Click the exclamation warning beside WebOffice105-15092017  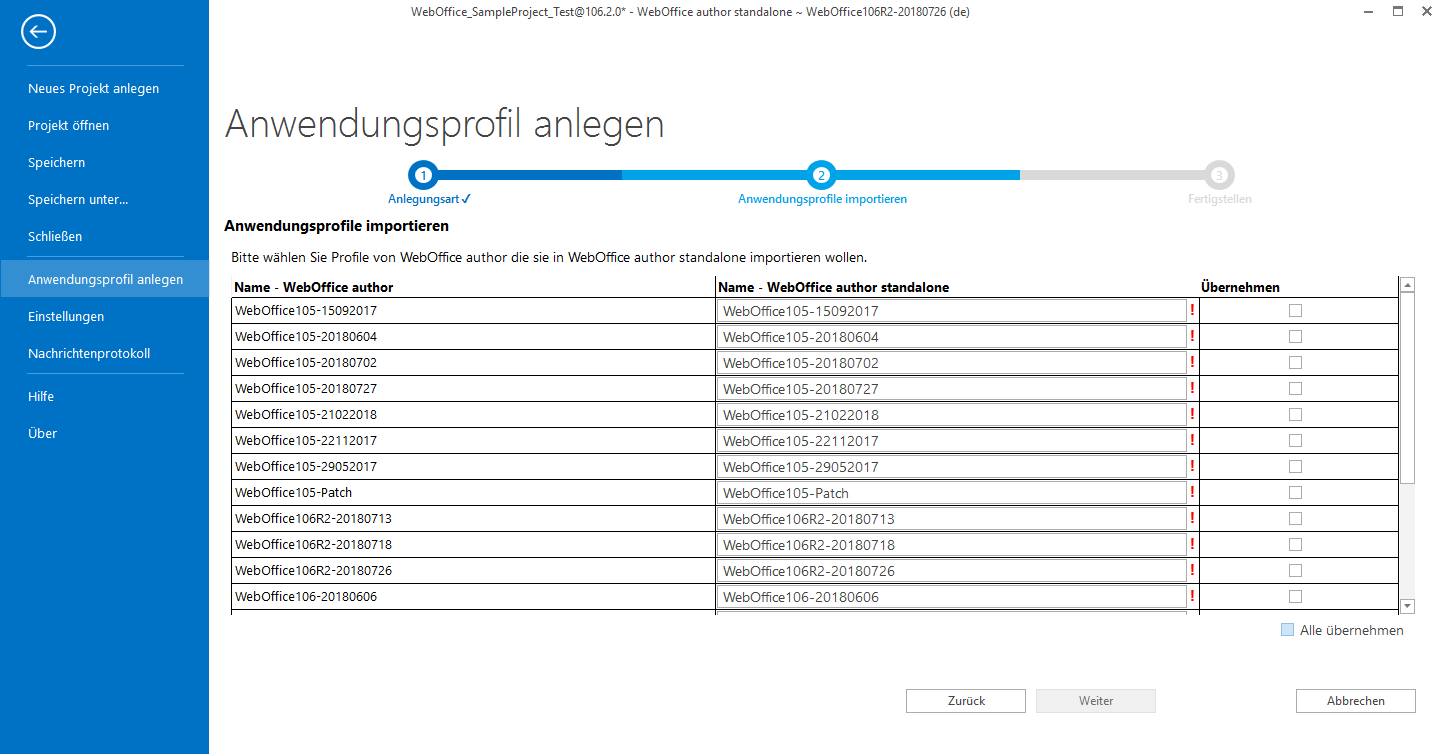click(1191, 310)
